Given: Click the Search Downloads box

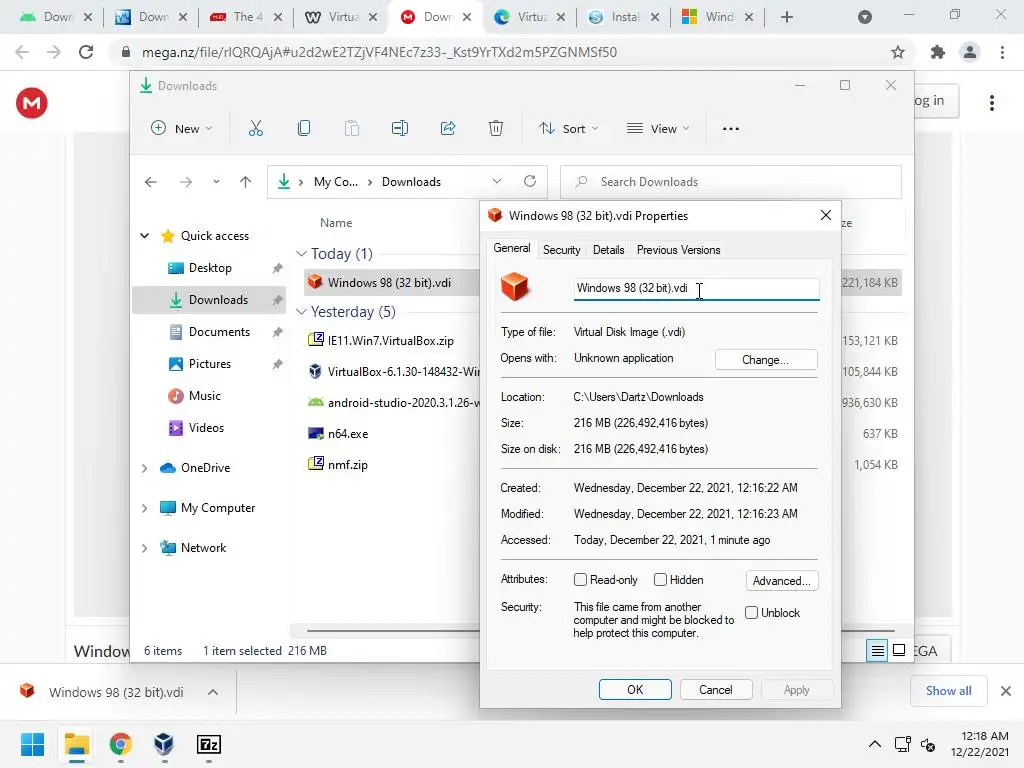Looking at the screenshot, I should tap(731, 182).
